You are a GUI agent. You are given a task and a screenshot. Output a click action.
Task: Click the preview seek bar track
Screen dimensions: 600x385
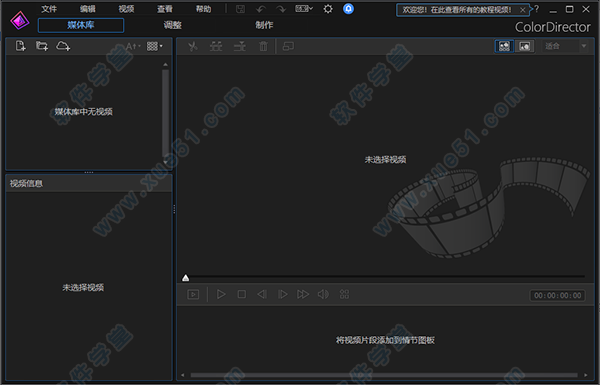click(x=387, y=276)
